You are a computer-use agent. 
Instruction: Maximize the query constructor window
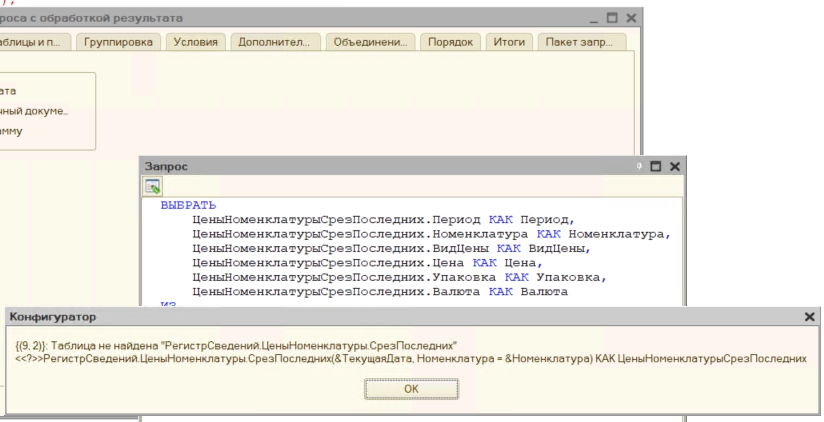click(610, 19)
